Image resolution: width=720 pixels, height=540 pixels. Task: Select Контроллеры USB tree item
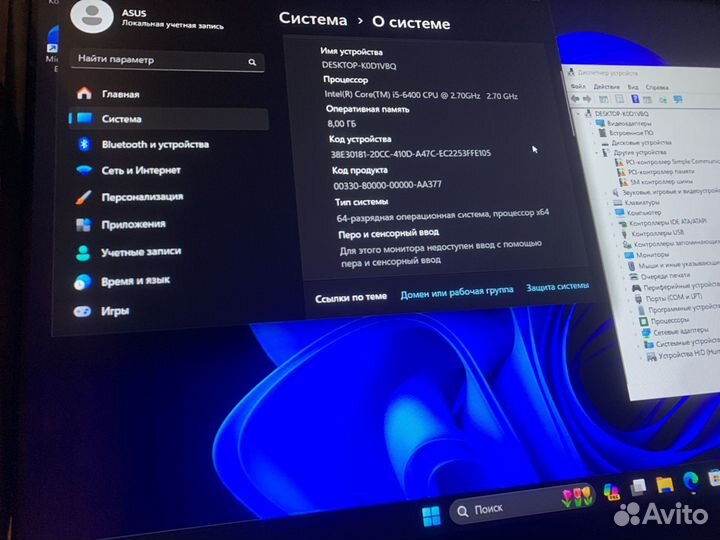(x=657, y=233)
